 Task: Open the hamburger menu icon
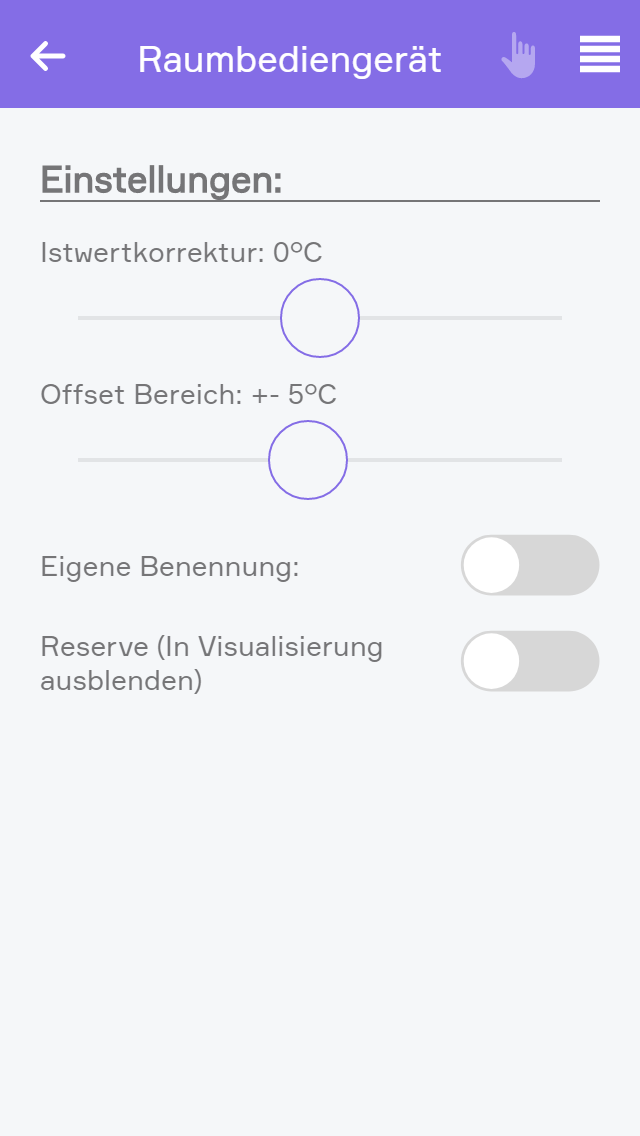(x=599, y=55)
